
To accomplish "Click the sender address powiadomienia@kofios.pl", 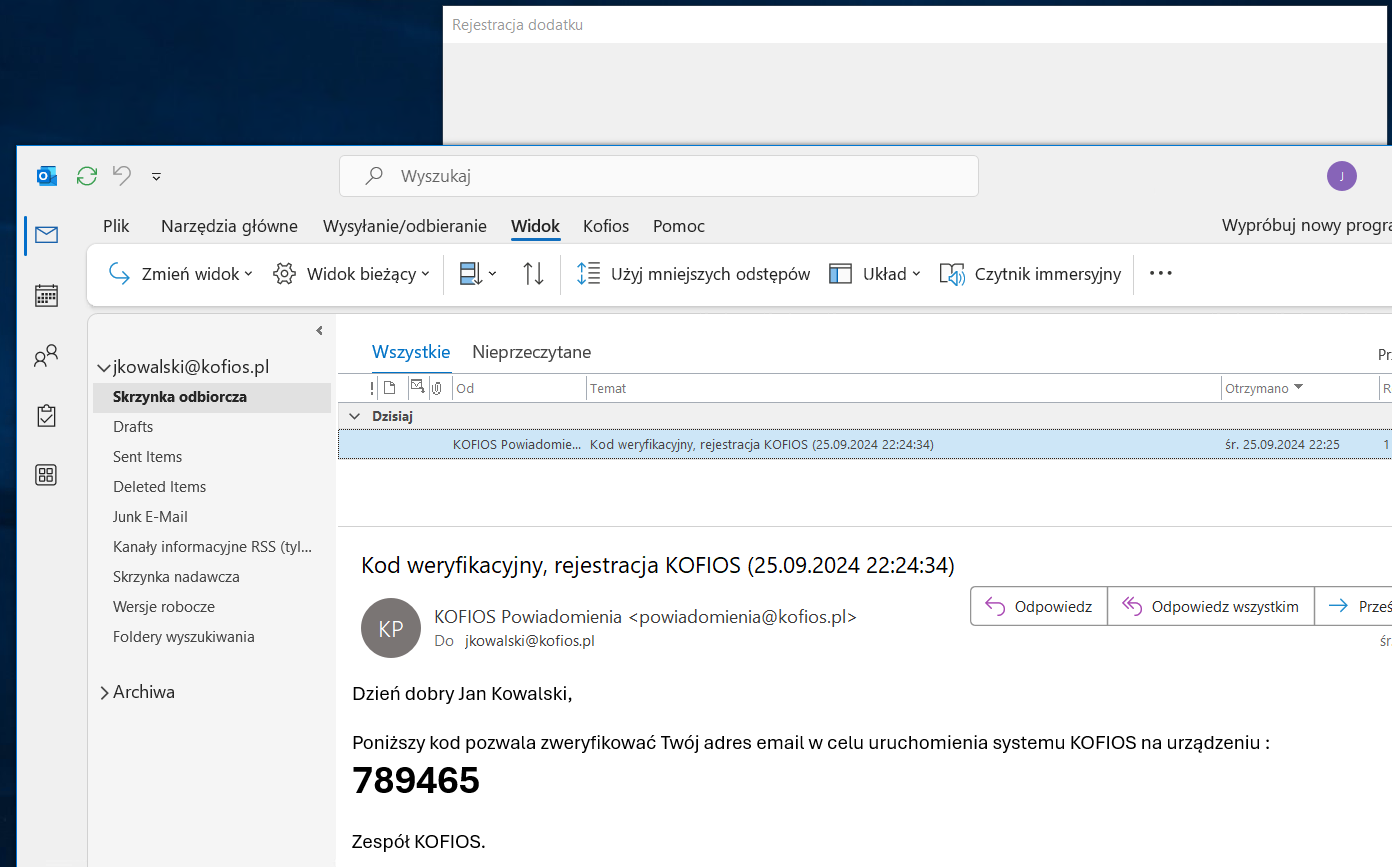I will [743, 617].
